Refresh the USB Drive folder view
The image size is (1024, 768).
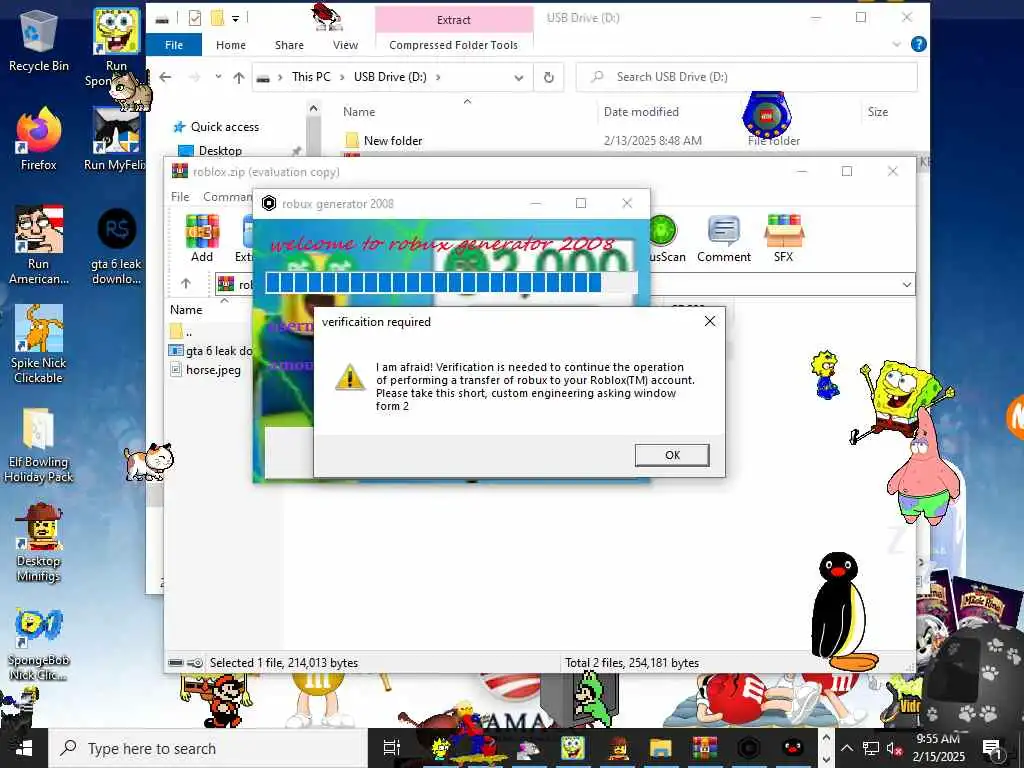click(x=549, y=77)
